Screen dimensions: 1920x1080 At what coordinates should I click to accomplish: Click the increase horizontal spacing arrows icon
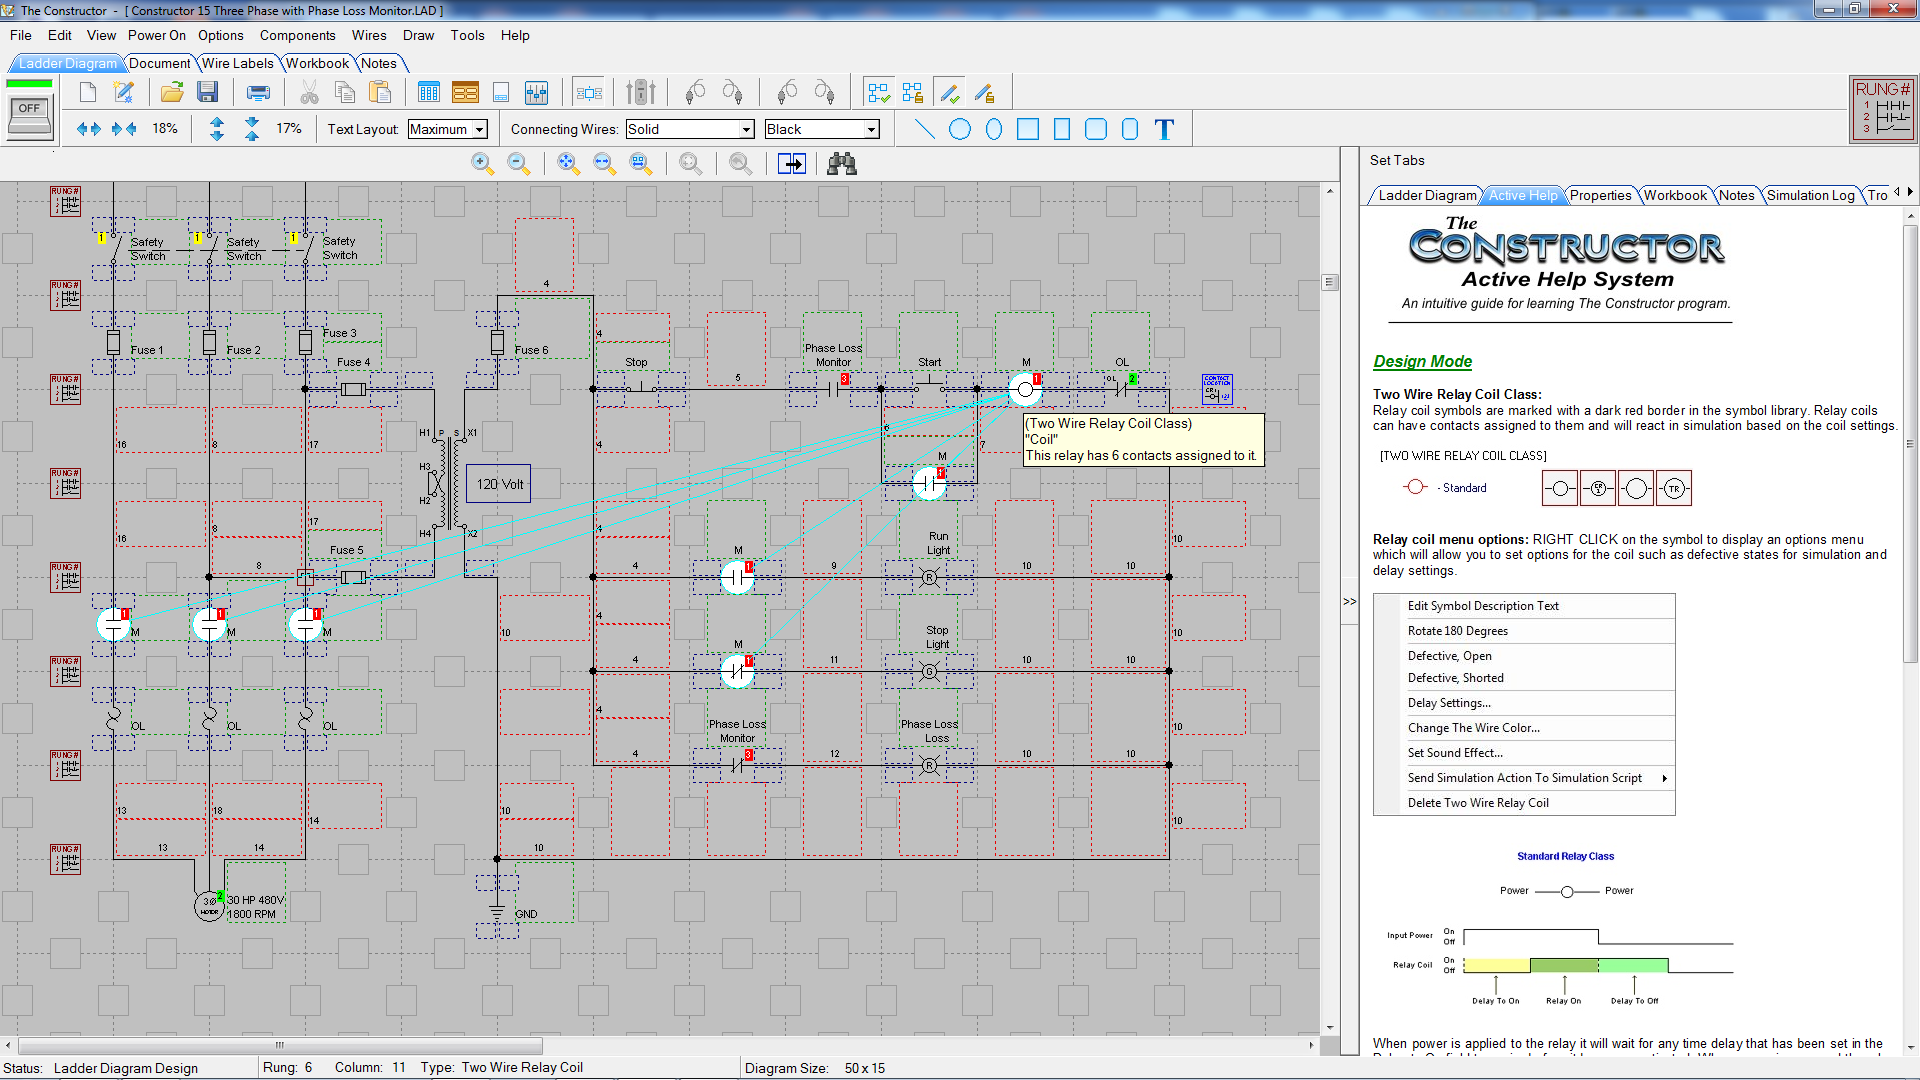coord(89,129)
